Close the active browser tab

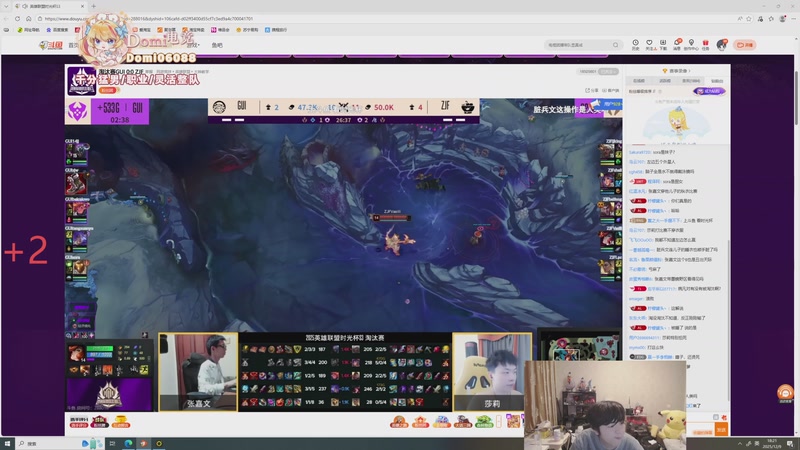(x=83, y=6)
